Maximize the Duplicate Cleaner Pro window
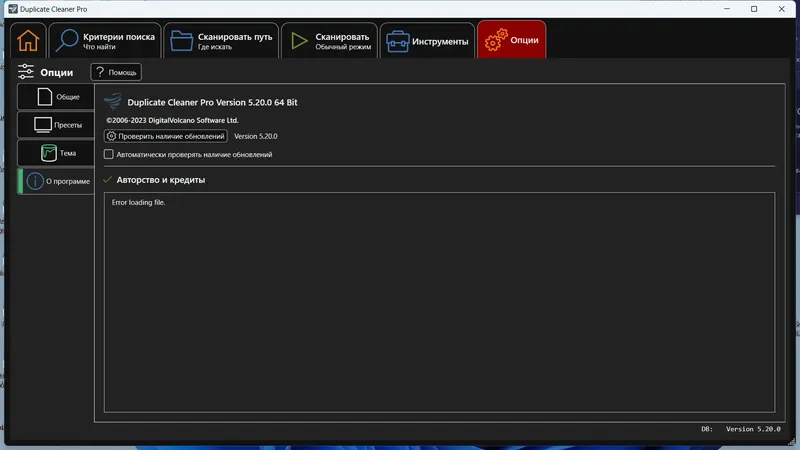The width and height of the screenshot is (800, 450). pos(754,9)
